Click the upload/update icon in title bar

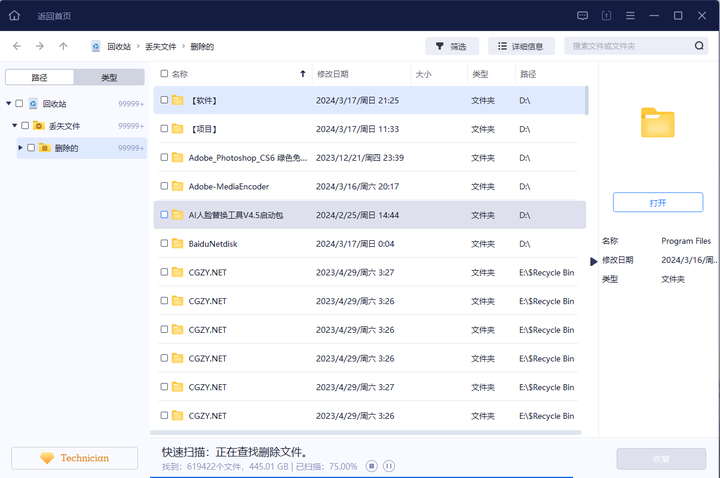coord(606,16)
